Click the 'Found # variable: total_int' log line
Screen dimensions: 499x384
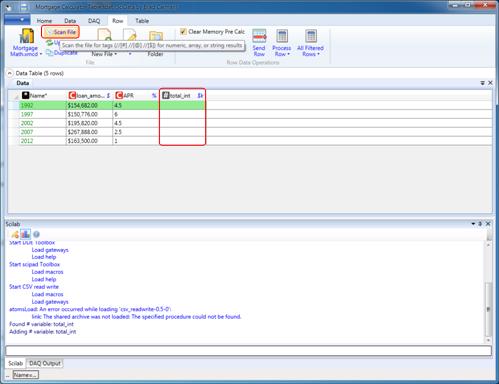tap(41, 324)
